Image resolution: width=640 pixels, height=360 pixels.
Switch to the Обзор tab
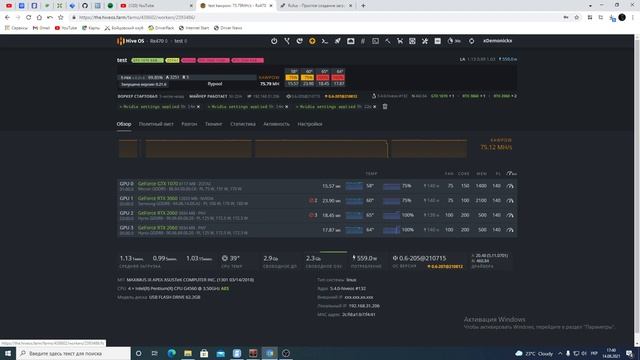coord(124,124)
